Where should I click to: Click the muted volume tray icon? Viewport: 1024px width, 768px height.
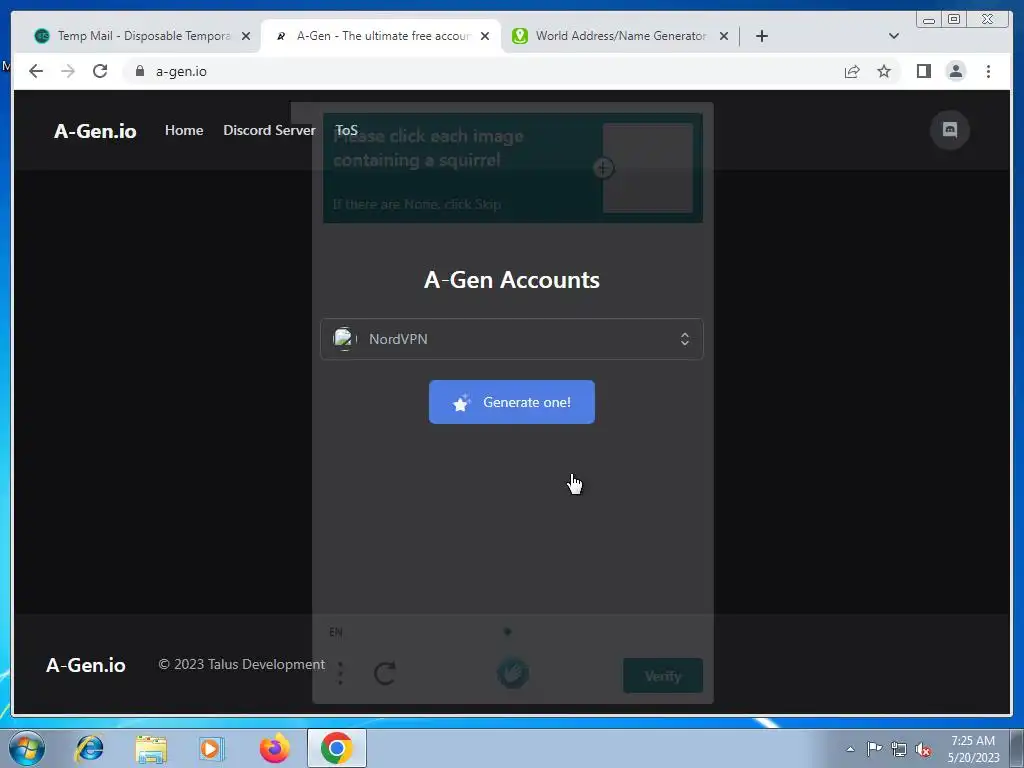click(x=923, y=749)
